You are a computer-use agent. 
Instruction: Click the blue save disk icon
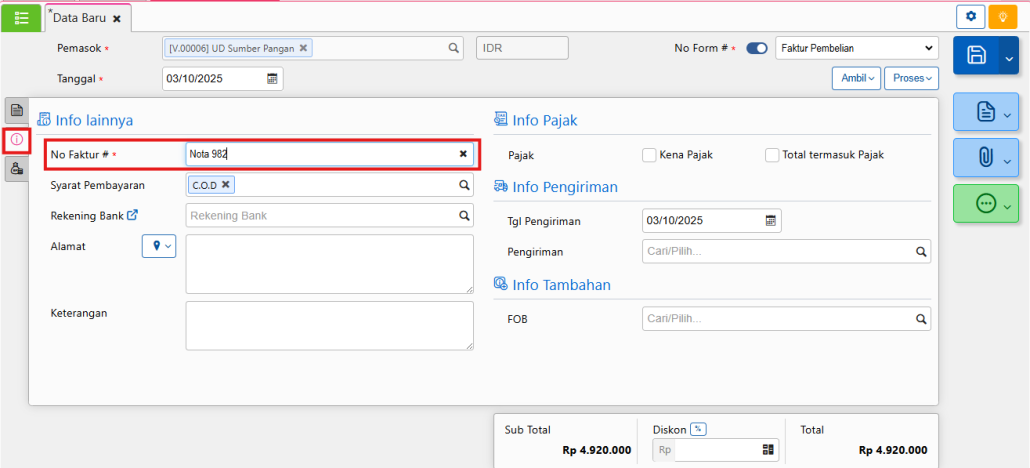[977, 58]
